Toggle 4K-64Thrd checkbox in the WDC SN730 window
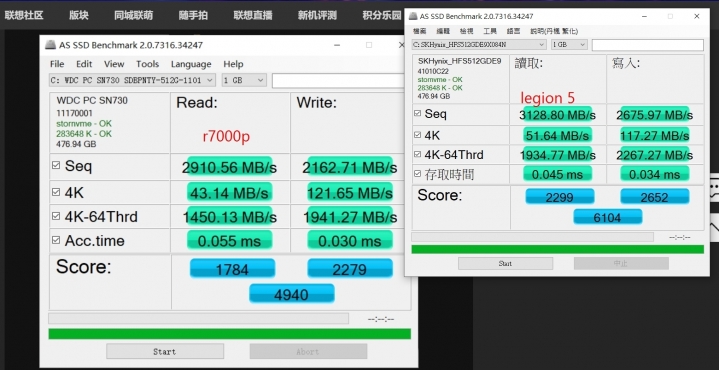The width and height of the screenshot is (720, 370). (x=56, y=216)
